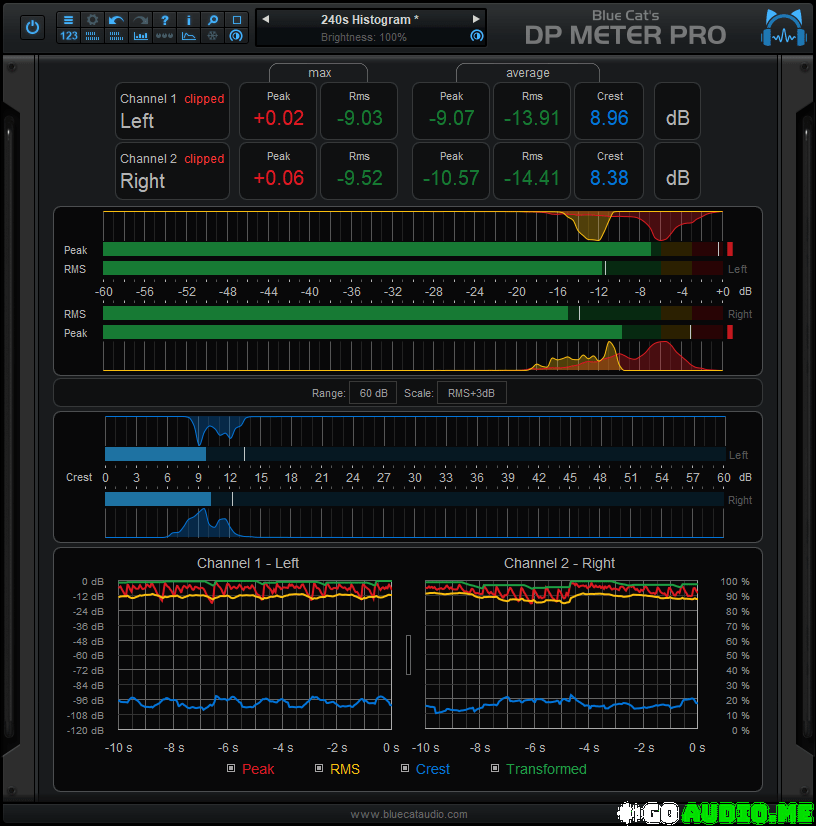The width and height of the screenshot is (816, 826).
Task: Click the average Peak -9.07 value
Action: click(x=451, y=118)
